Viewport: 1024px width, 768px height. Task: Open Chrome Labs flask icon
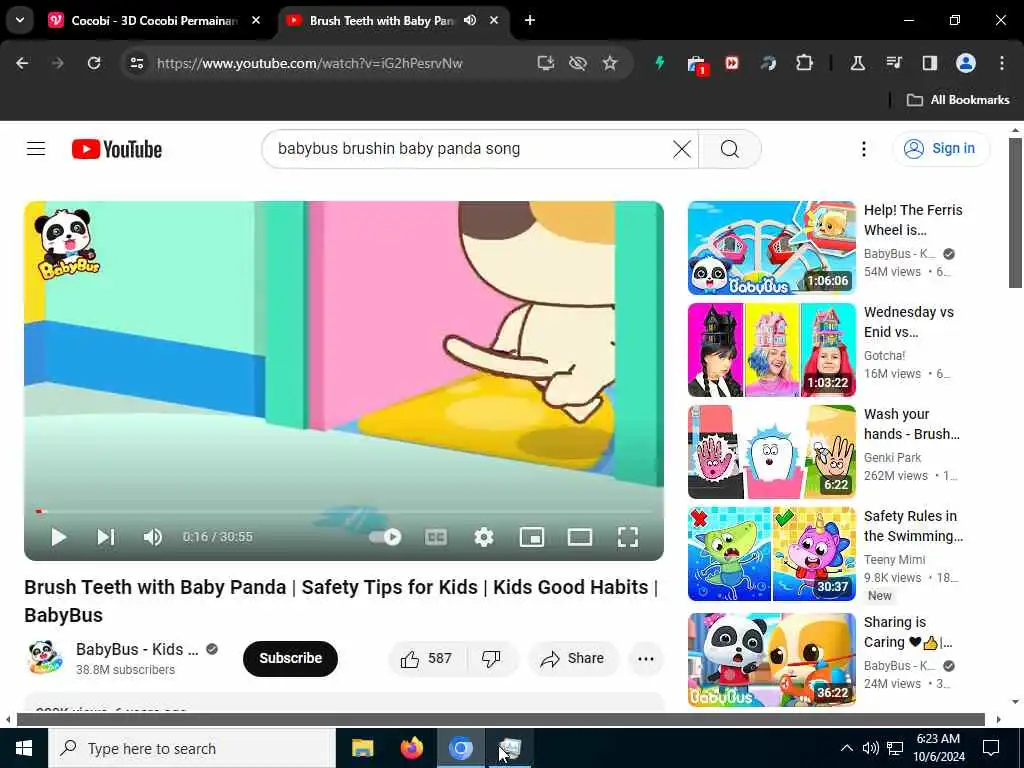coord(857,63)
